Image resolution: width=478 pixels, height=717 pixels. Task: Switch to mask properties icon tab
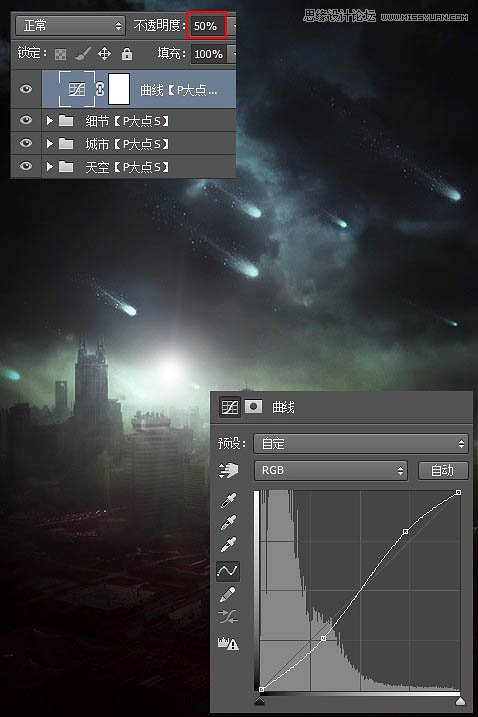[253, 406]
